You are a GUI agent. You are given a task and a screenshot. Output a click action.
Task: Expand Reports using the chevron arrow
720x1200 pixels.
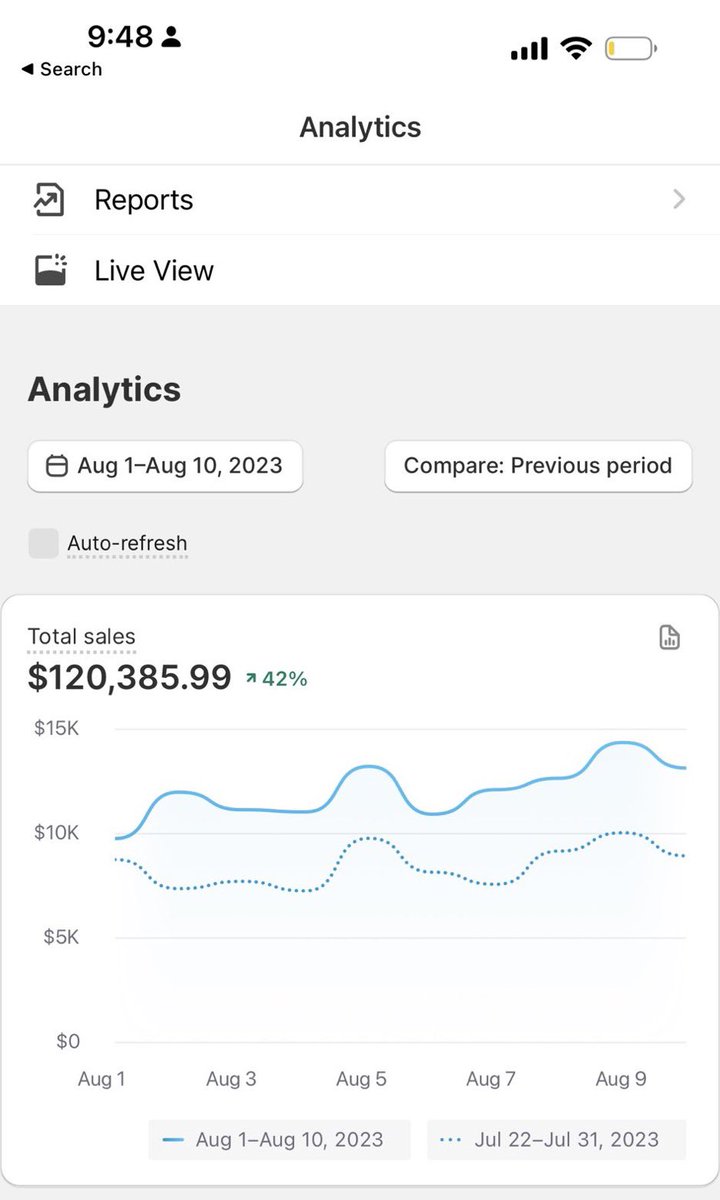[x=679, y=199]
